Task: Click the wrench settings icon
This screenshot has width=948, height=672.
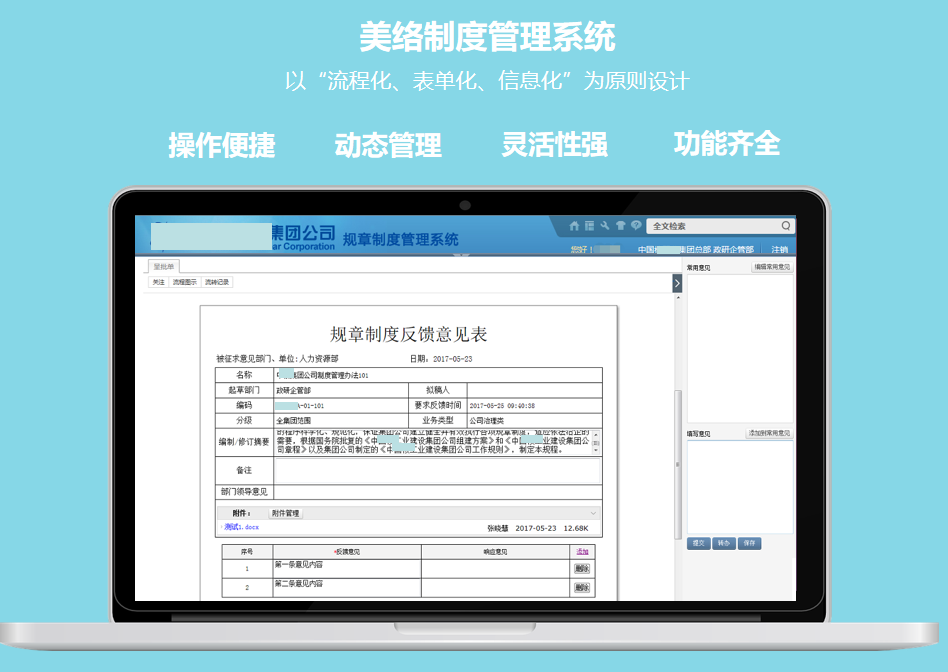Action: pos(605,226)
